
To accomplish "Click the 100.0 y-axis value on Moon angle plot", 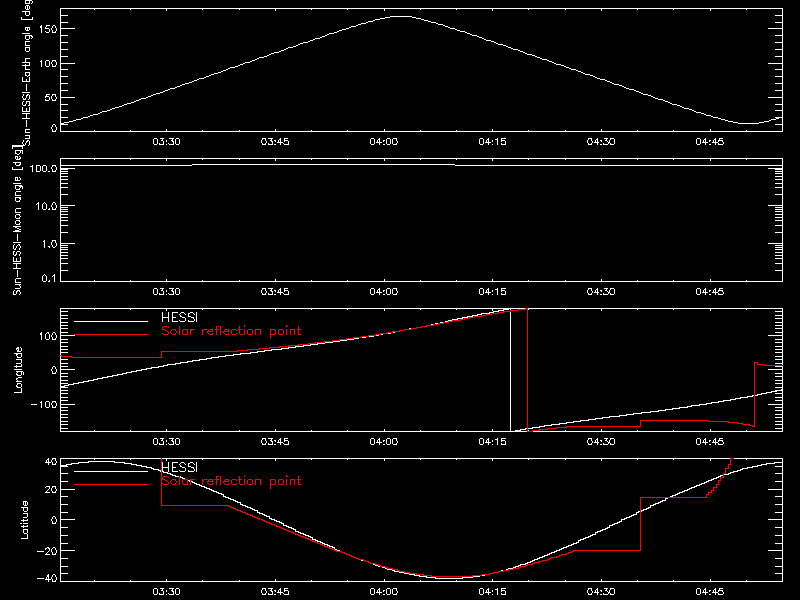I will coord(43,168).
